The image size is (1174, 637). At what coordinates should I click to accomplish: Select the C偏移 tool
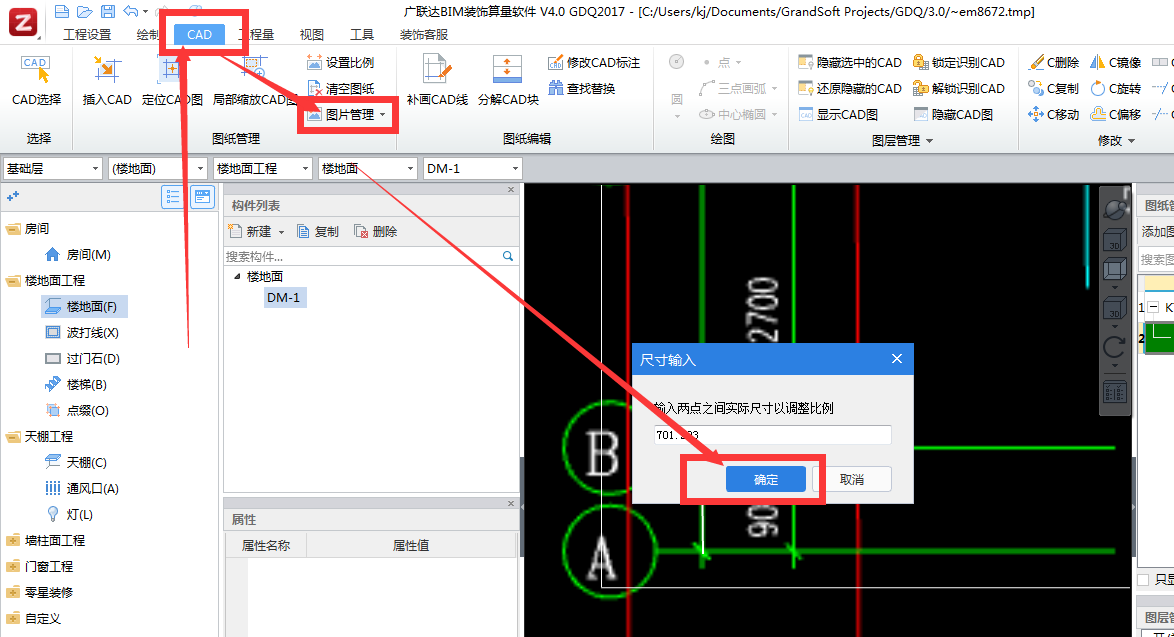1116,115
